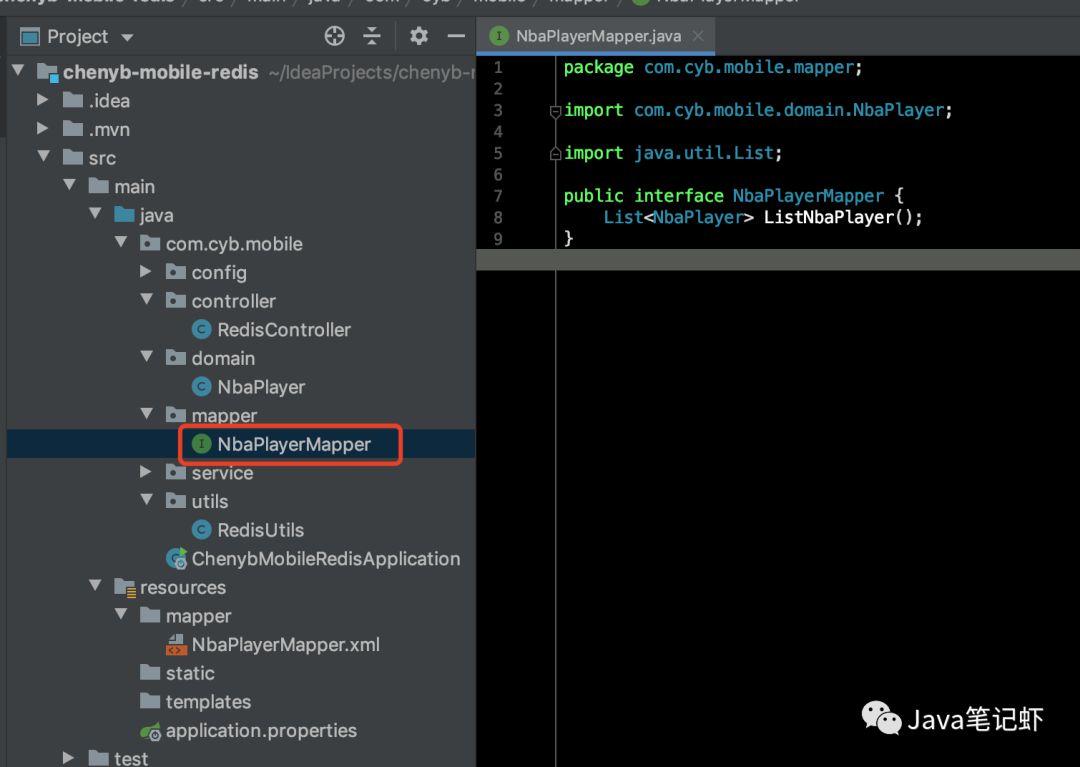Click the NbaPlayerMapper.xml file icon

[x=176, y=644]
